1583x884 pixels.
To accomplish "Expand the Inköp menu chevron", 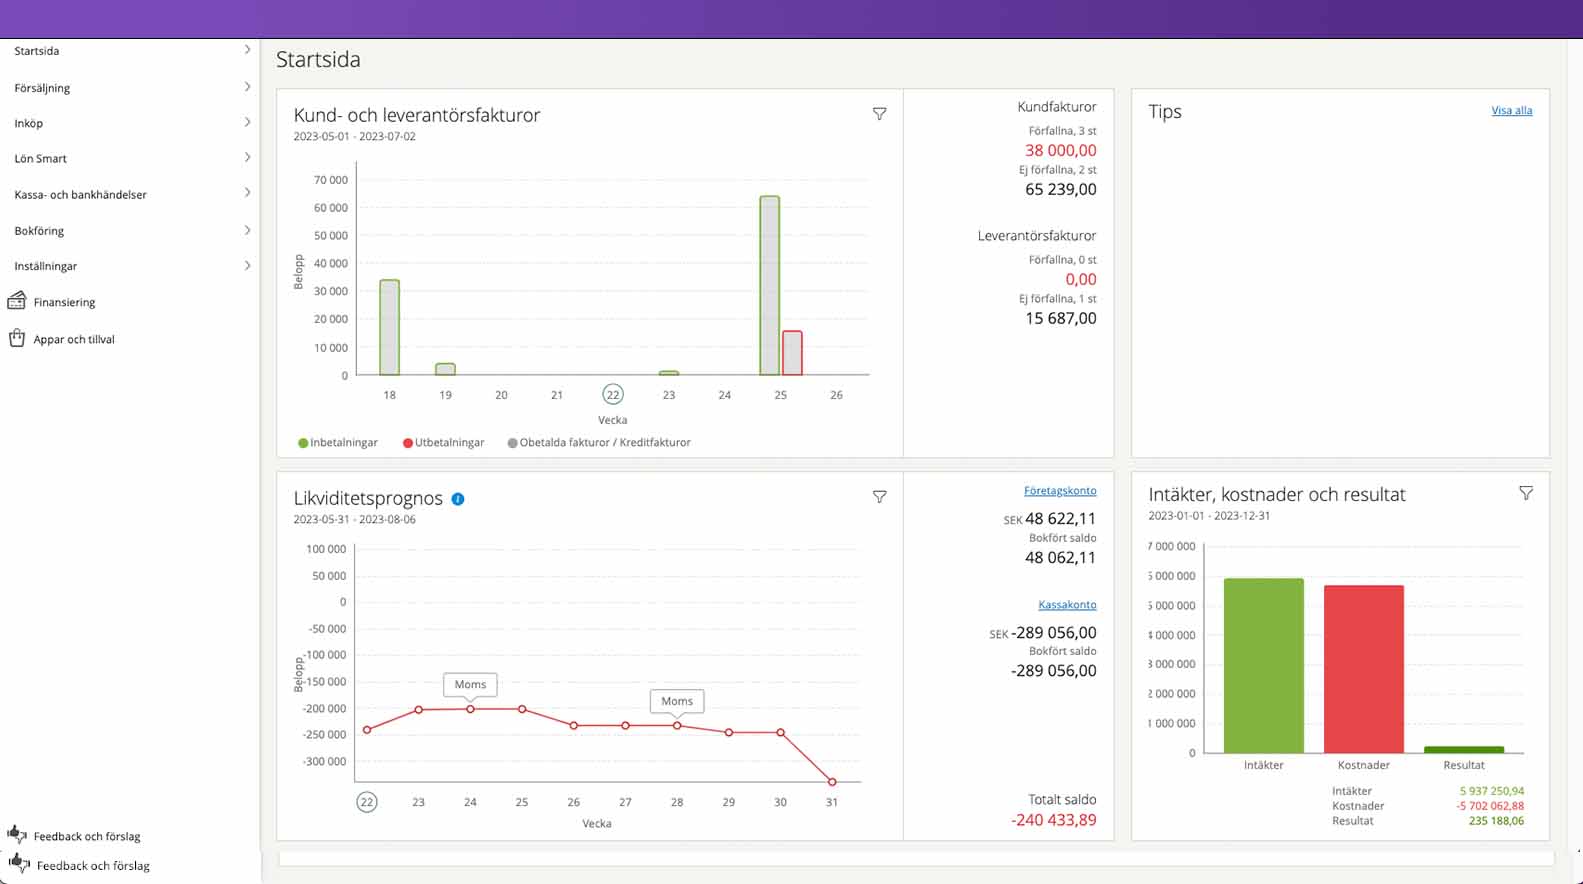I will coord(247,122).
